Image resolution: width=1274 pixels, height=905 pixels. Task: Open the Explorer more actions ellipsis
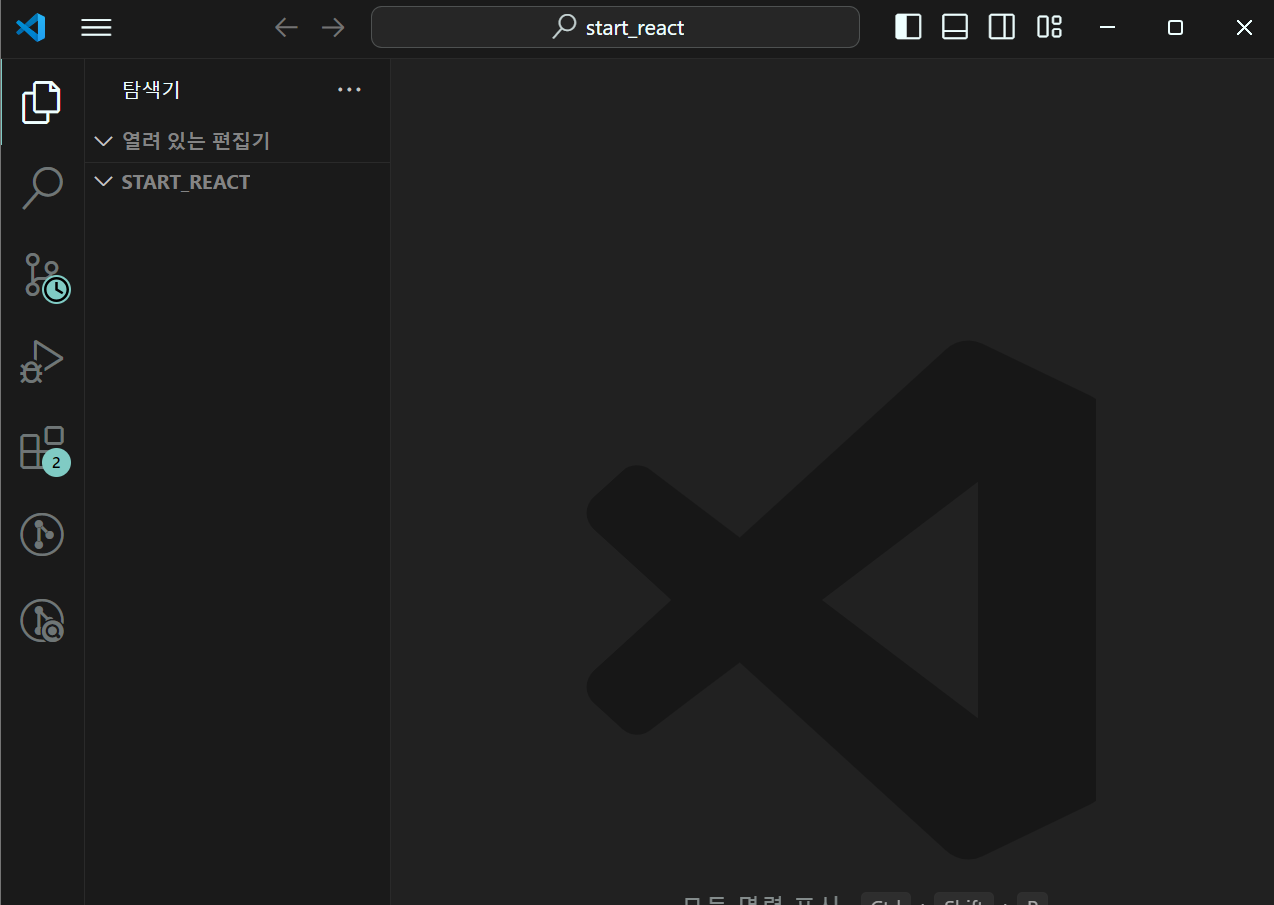point(349,90)
